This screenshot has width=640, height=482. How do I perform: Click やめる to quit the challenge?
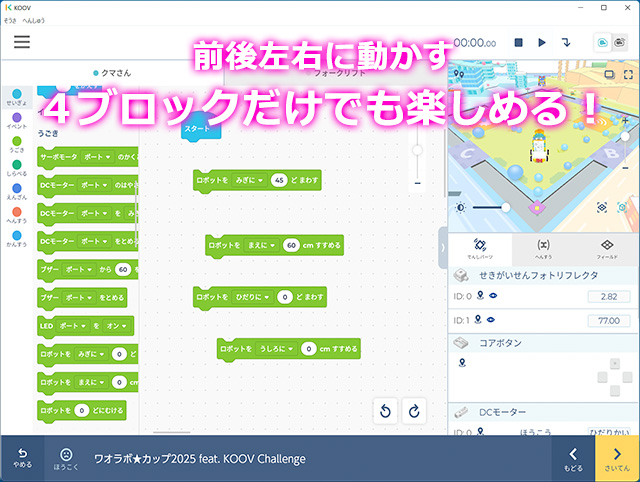(22, 458)
